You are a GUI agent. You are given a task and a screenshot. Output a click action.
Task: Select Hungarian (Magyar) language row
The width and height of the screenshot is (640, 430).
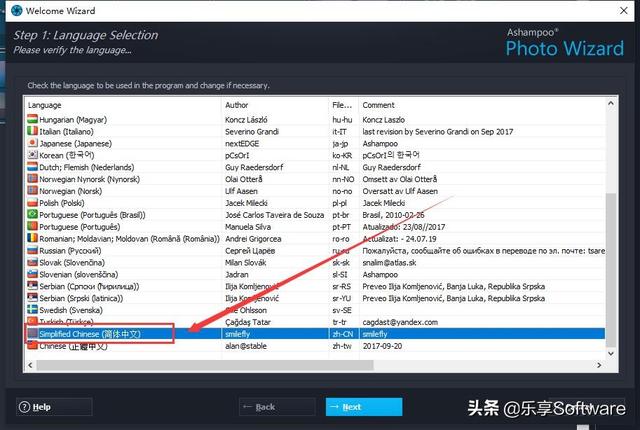point(315,120)
